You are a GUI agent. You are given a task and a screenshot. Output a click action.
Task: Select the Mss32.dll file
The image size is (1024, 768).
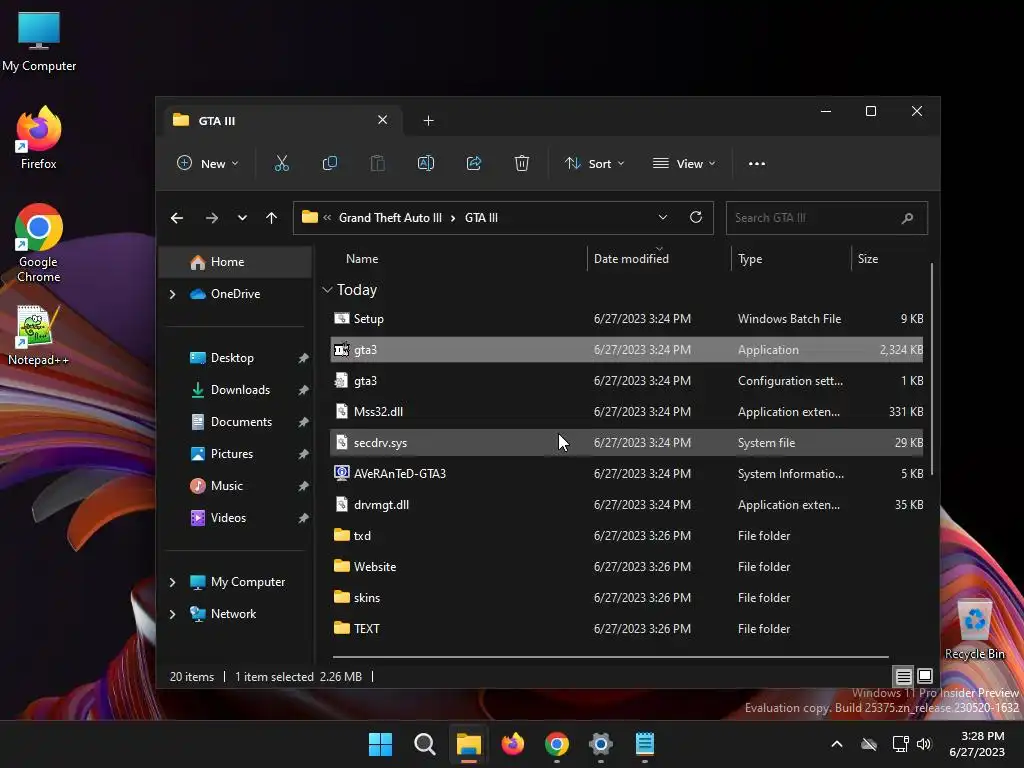click(627, 411)
